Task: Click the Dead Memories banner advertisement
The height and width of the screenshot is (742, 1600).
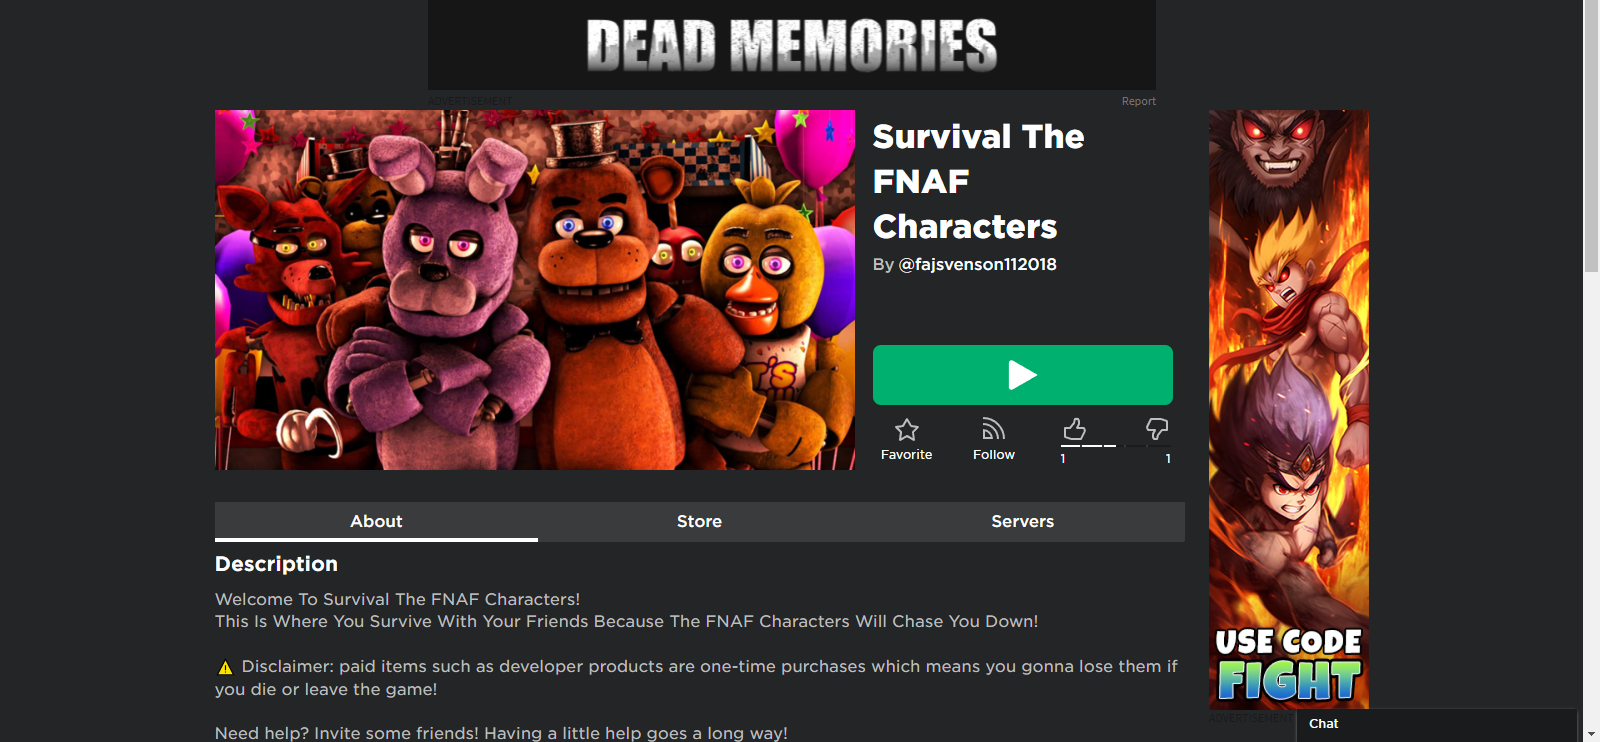Action: (x=792, y=45)
